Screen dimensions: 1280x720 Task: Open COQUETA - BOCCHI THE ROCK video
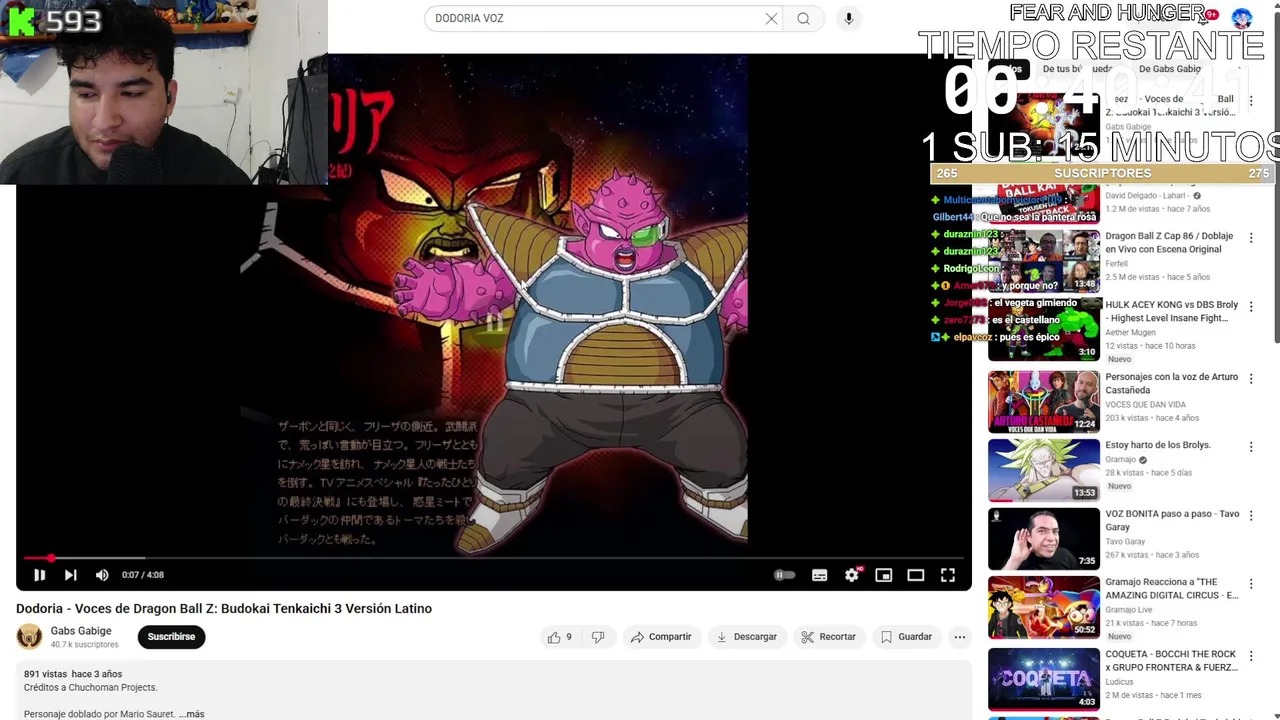click(x=1044, y=679)
